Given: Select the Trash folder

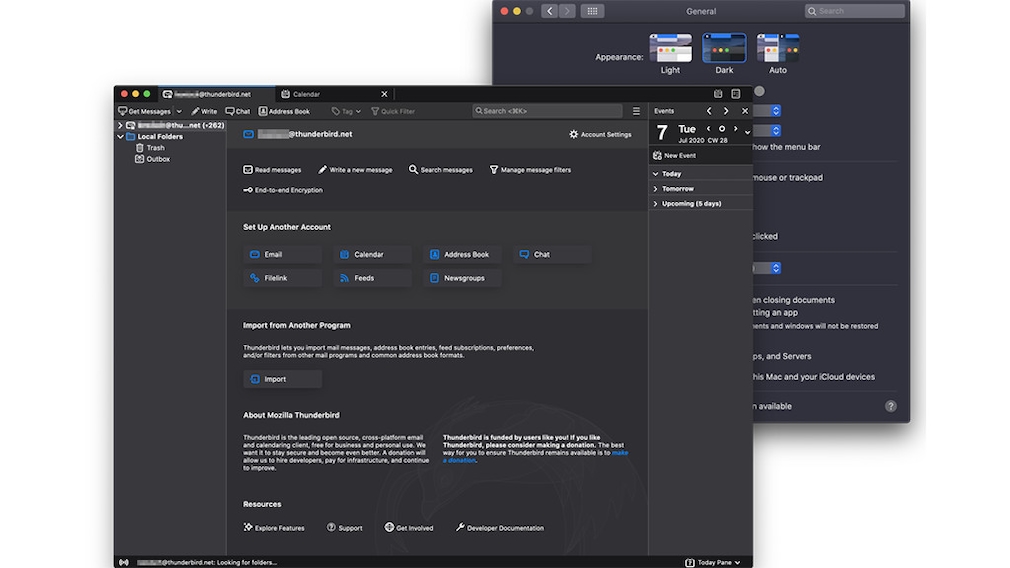Looking at the screenshot, I should pos(149,148).
